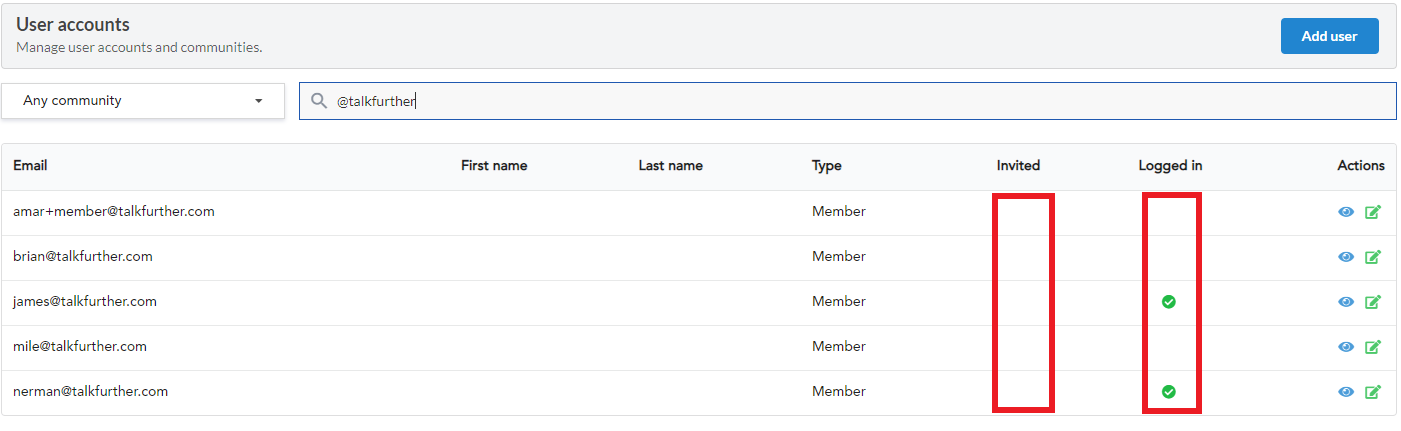Edit brian@talkfurther.com user
This screenshot has height=431, width=1401.
[1373, 257]
